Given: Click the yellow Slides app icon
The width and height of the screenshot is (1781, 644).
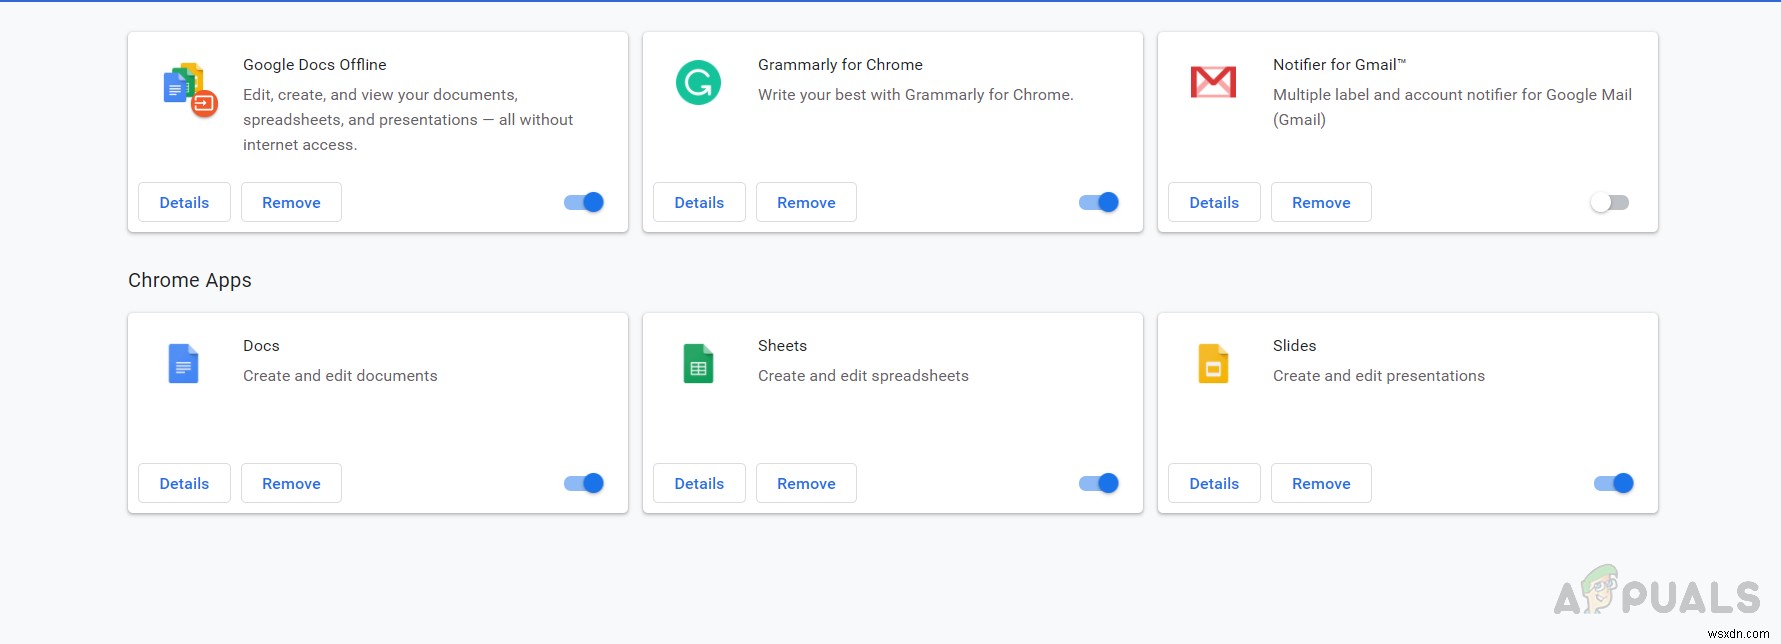Looking at the screenshot, I should (1213, 364).
